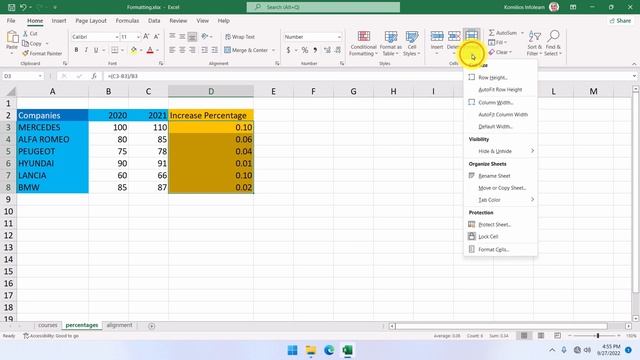Select the Format Painter brush

25,53
